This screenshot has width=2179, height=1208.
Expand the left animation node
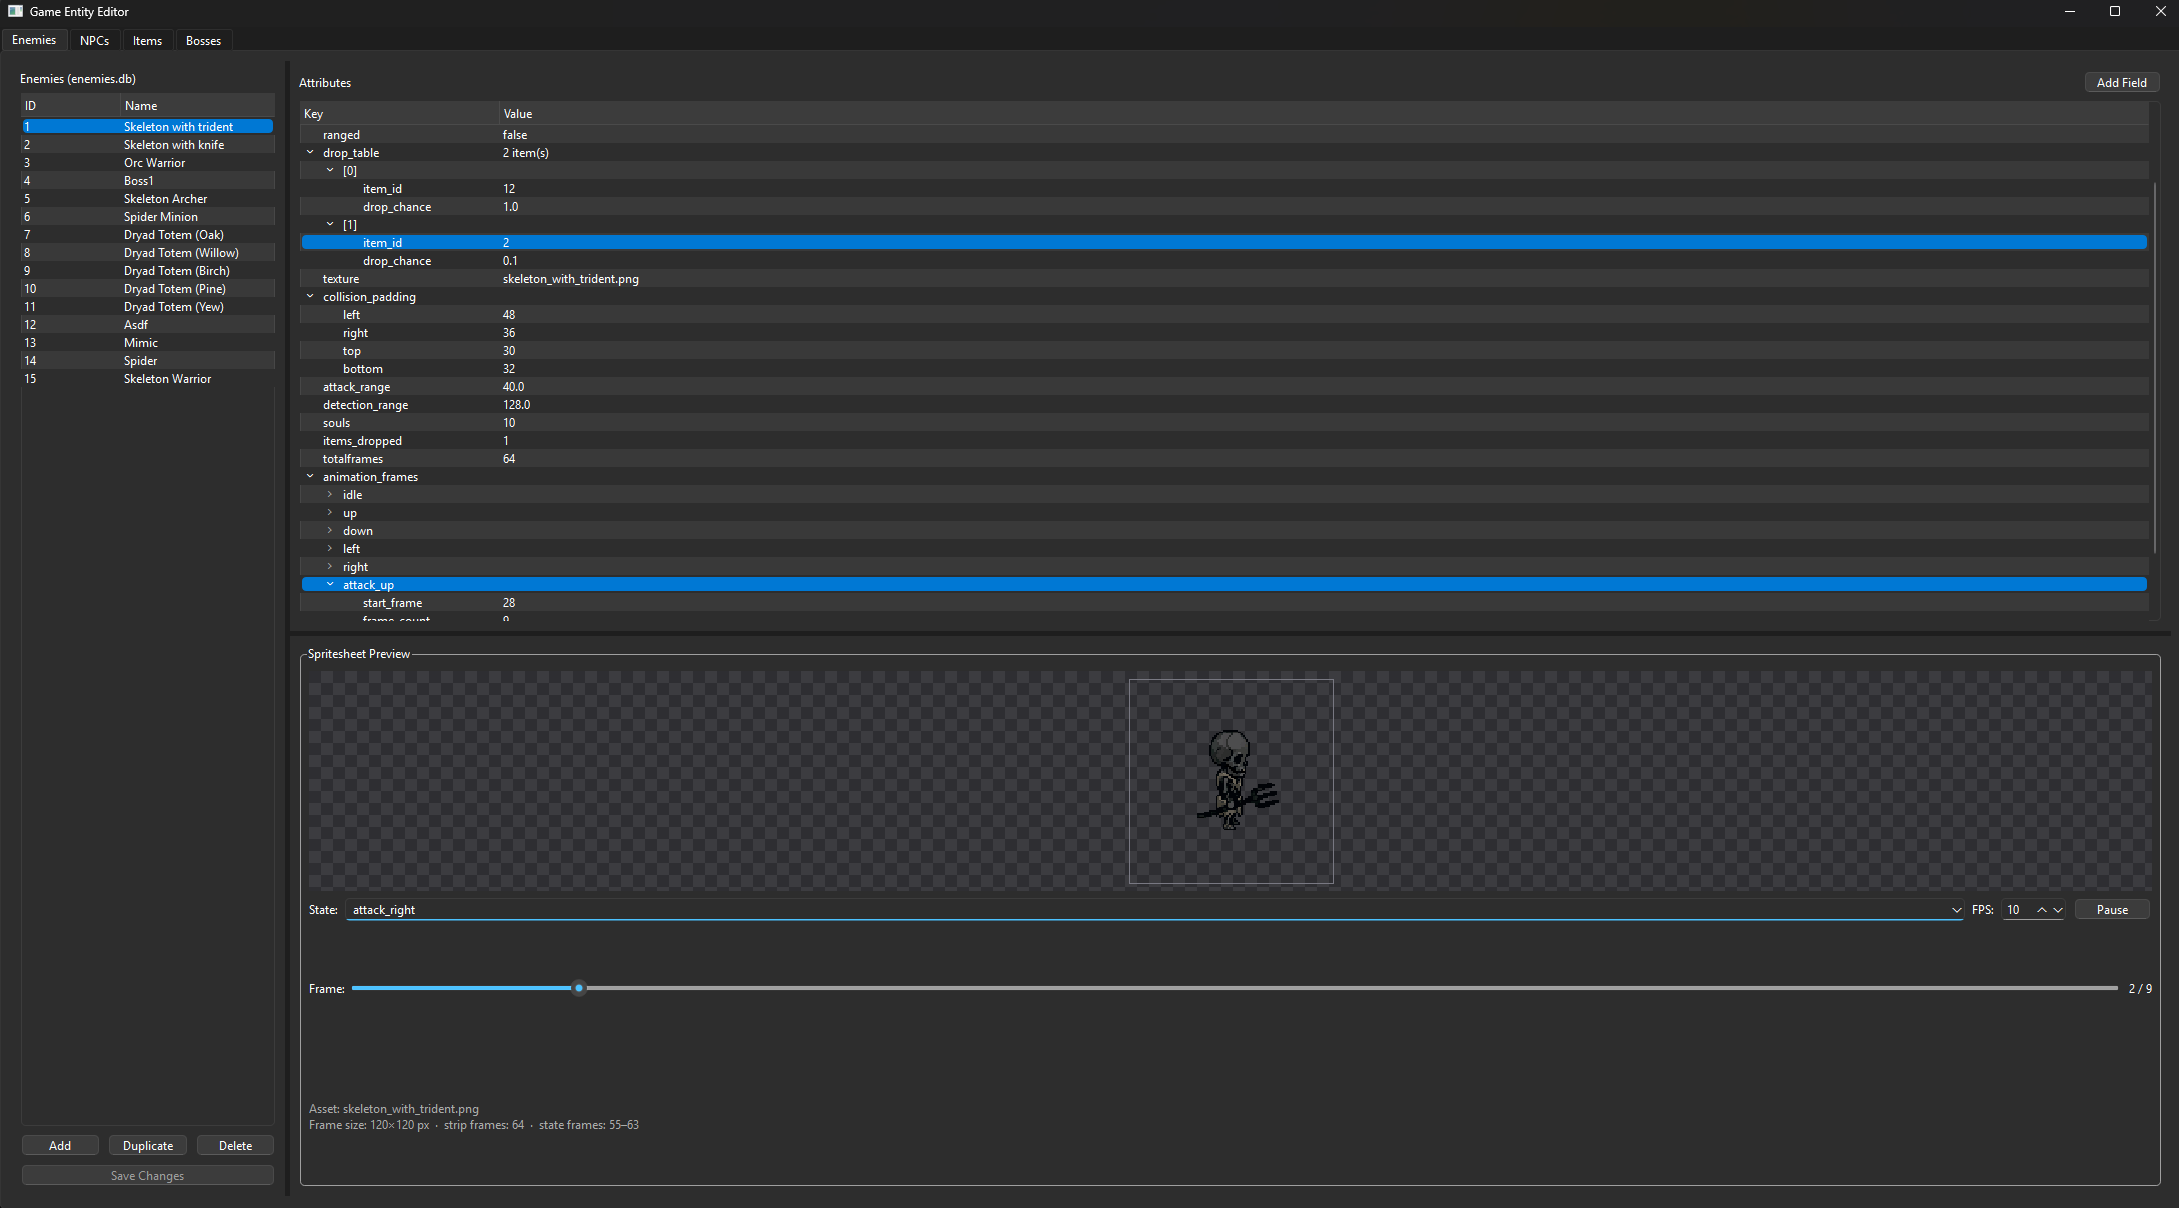pos(330,549)
